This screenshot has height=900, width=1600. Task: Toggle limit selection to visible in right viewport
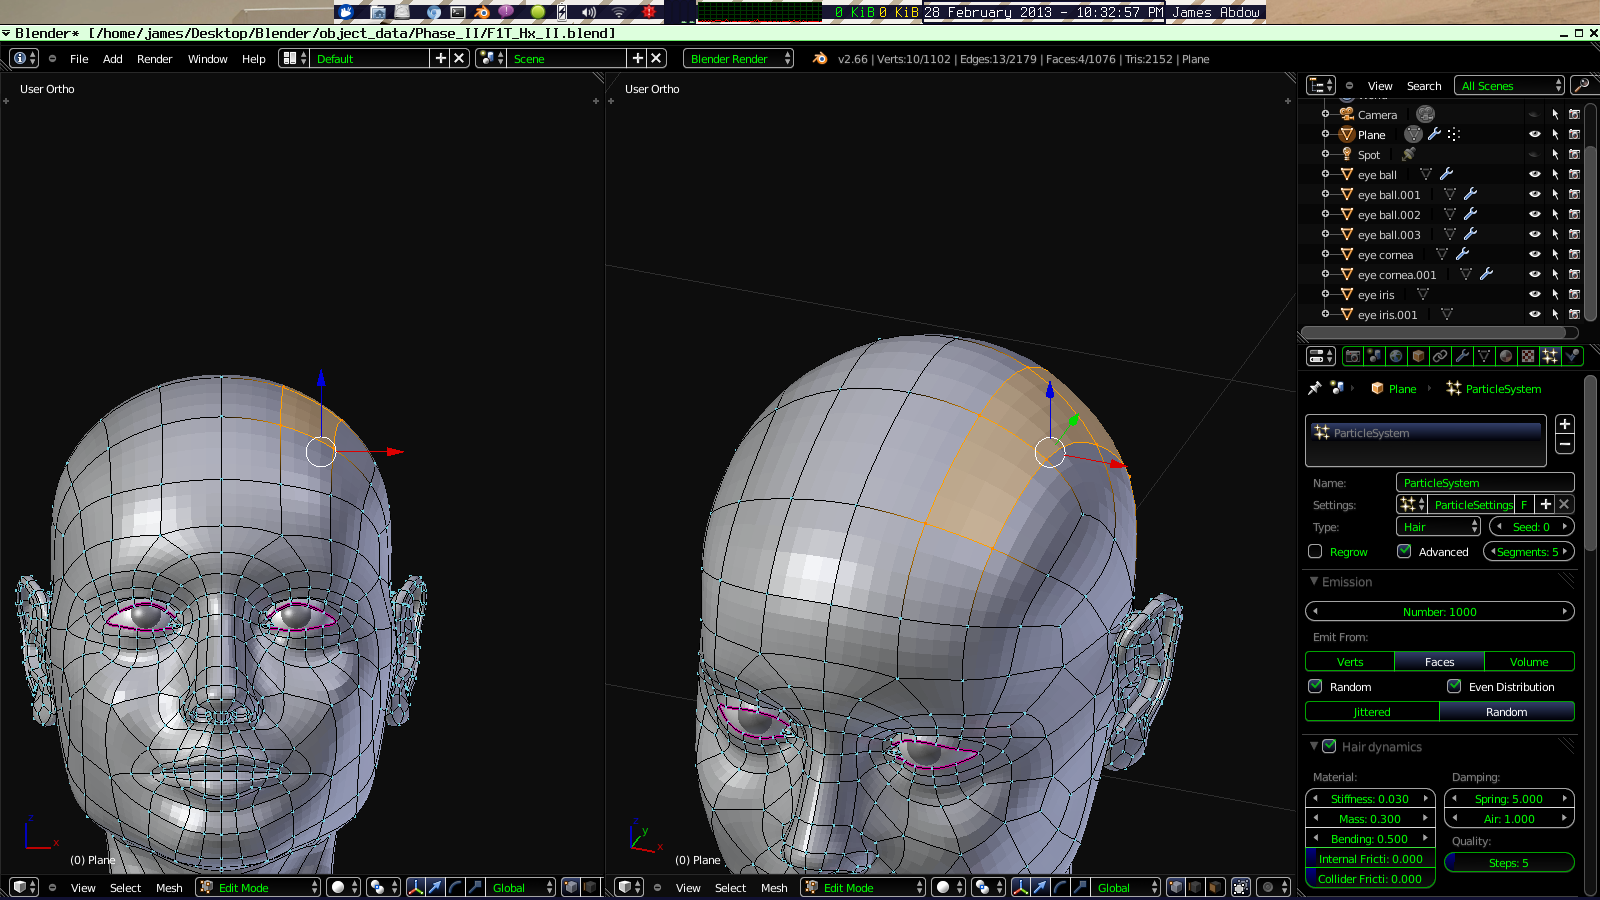1241,887
